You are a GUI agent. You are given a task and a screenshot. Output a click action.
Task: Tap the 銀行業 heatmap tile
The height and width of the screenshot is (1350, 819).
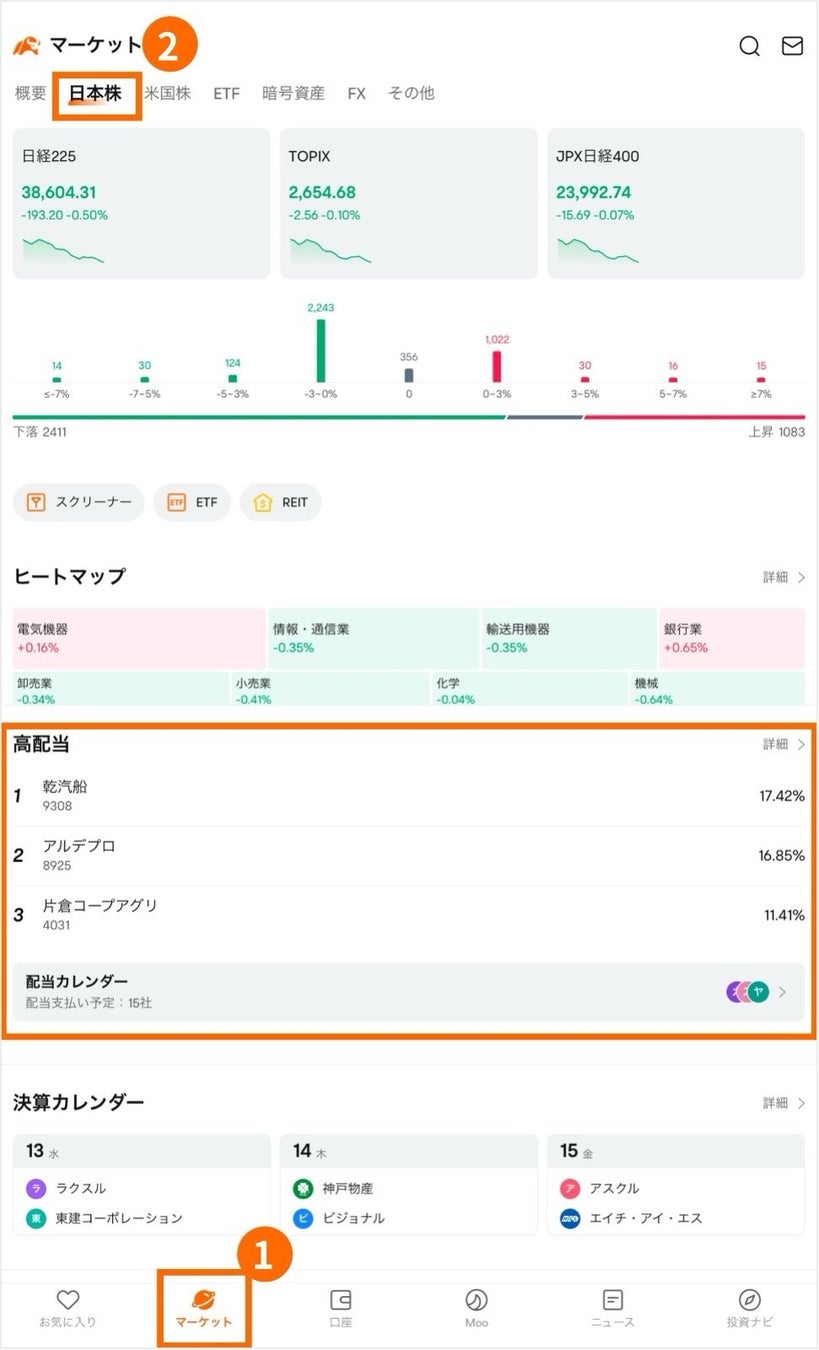(732, 638)
